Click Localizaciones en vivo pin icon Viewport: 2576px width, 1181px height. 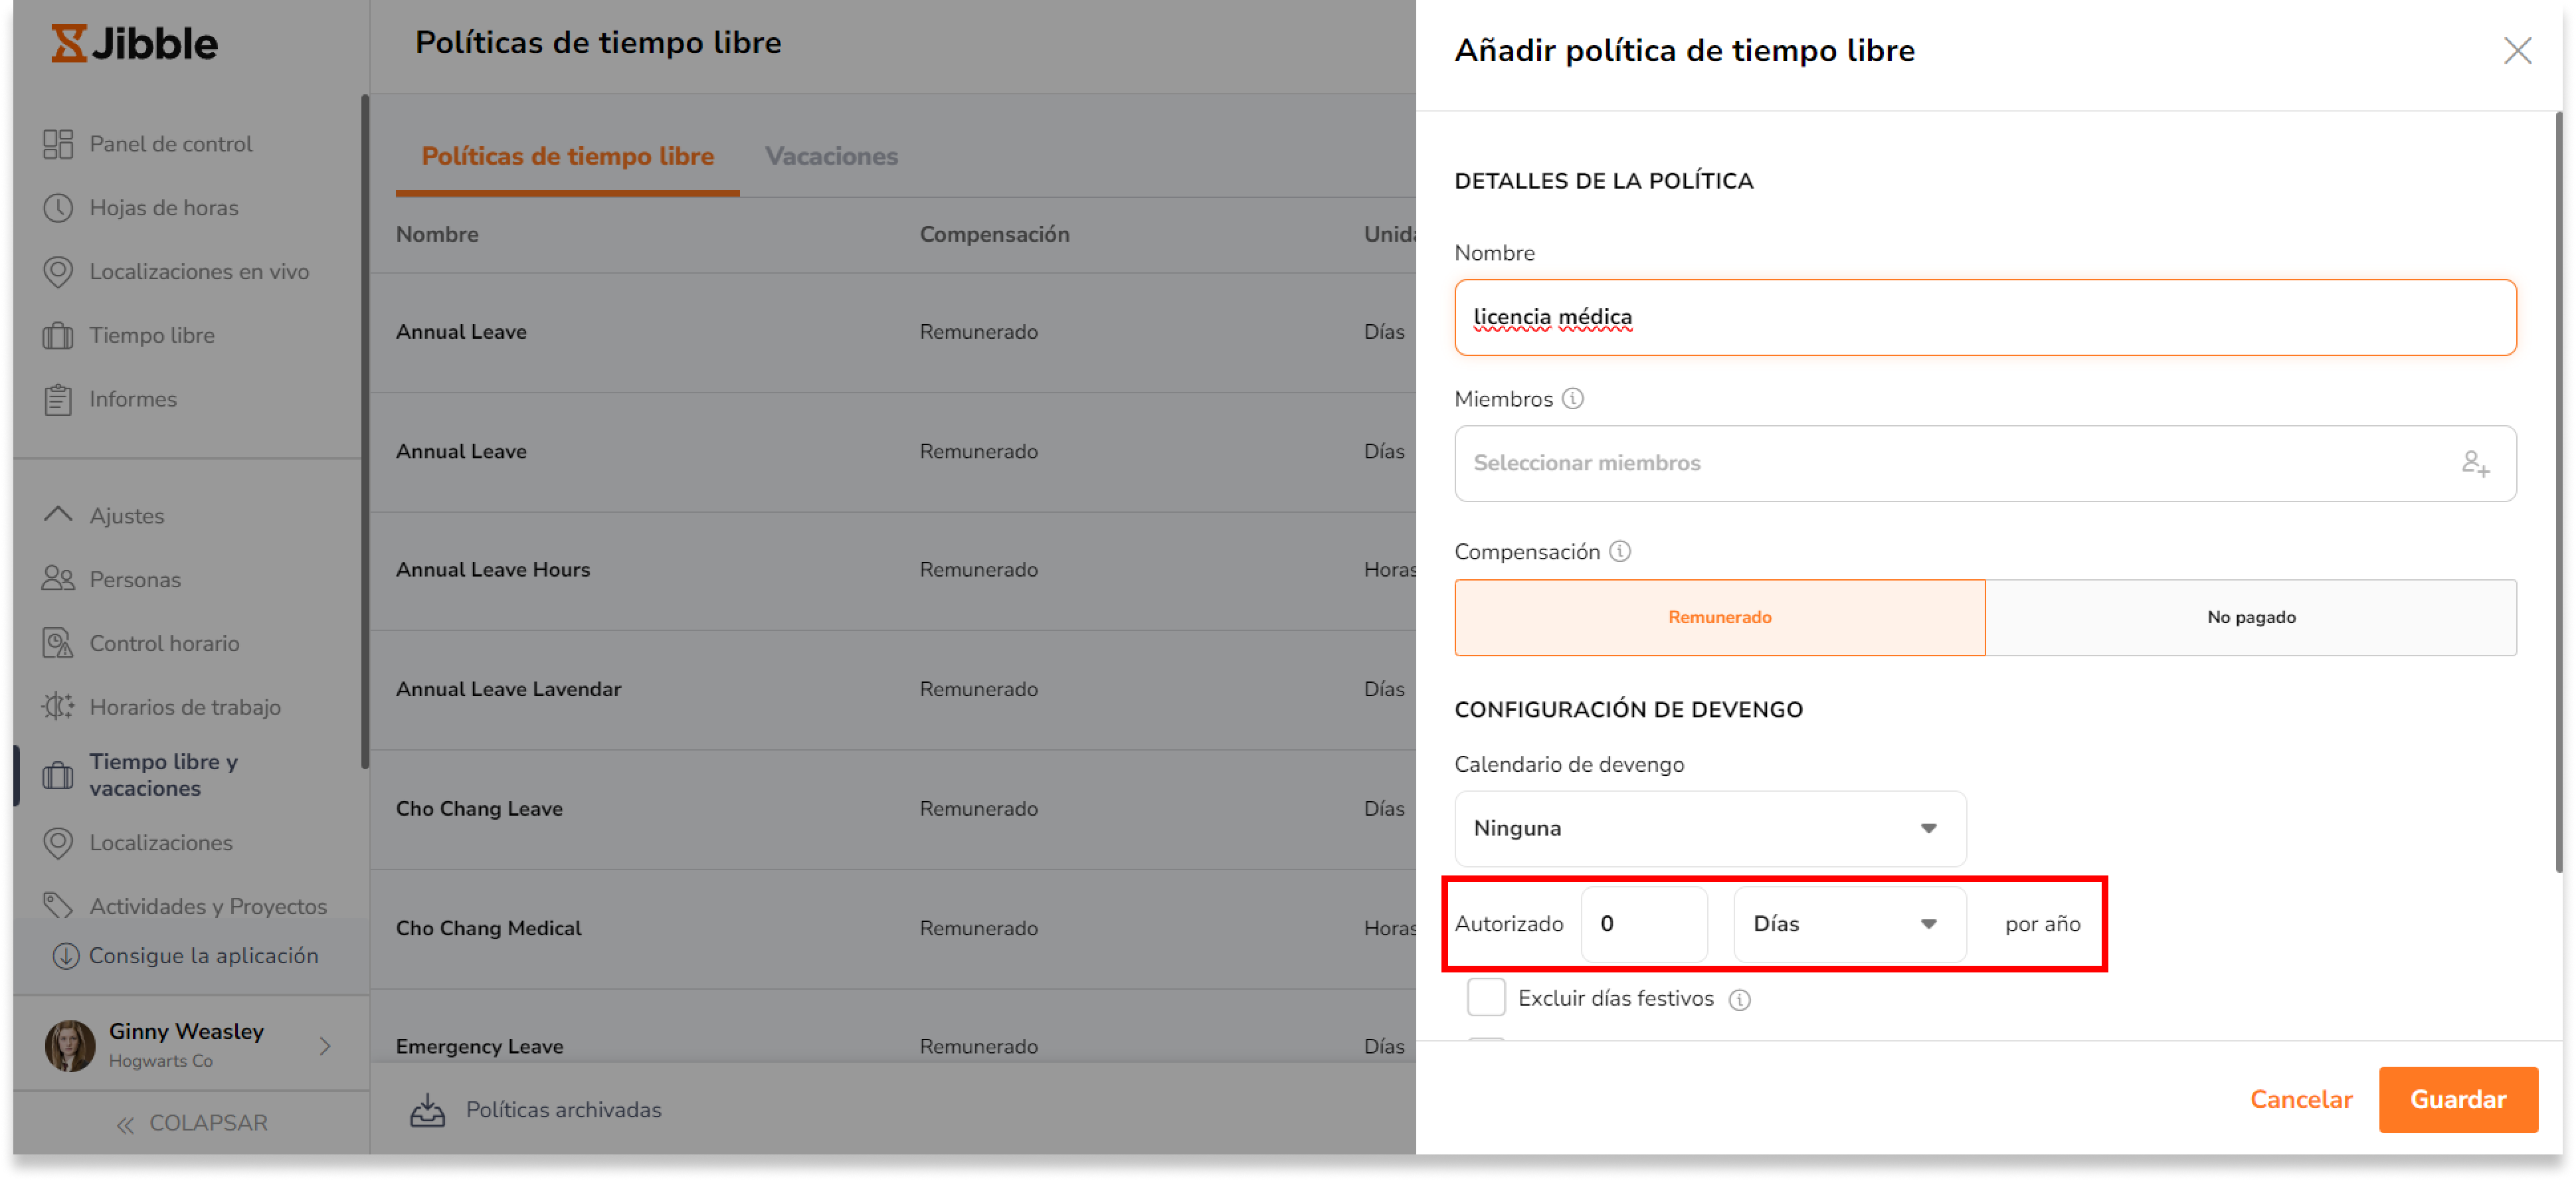pos(58,272)
